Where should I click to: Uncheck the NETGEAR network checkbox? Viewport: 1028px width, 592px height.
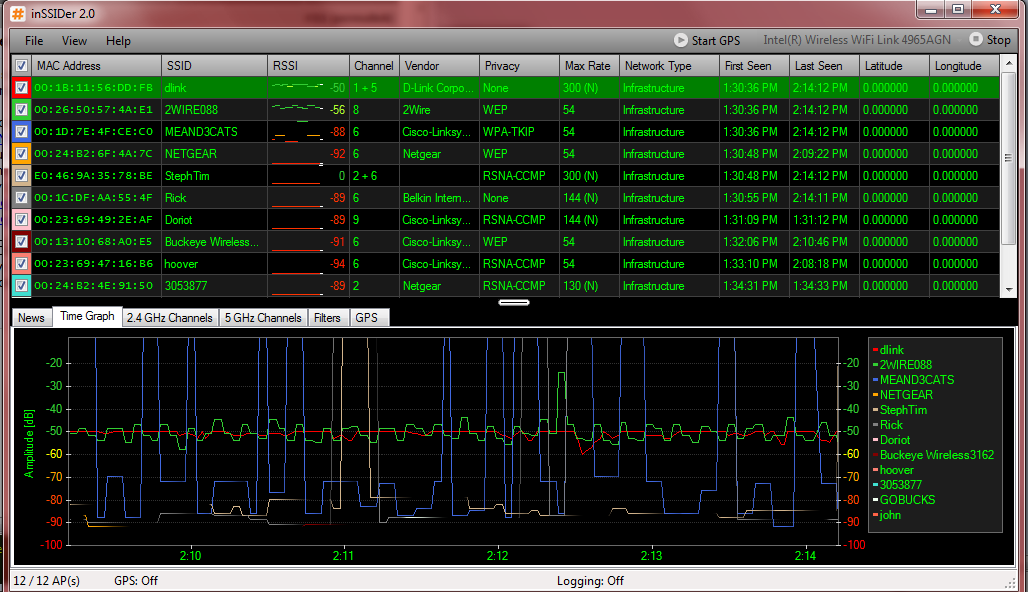[x=21, y=153]
